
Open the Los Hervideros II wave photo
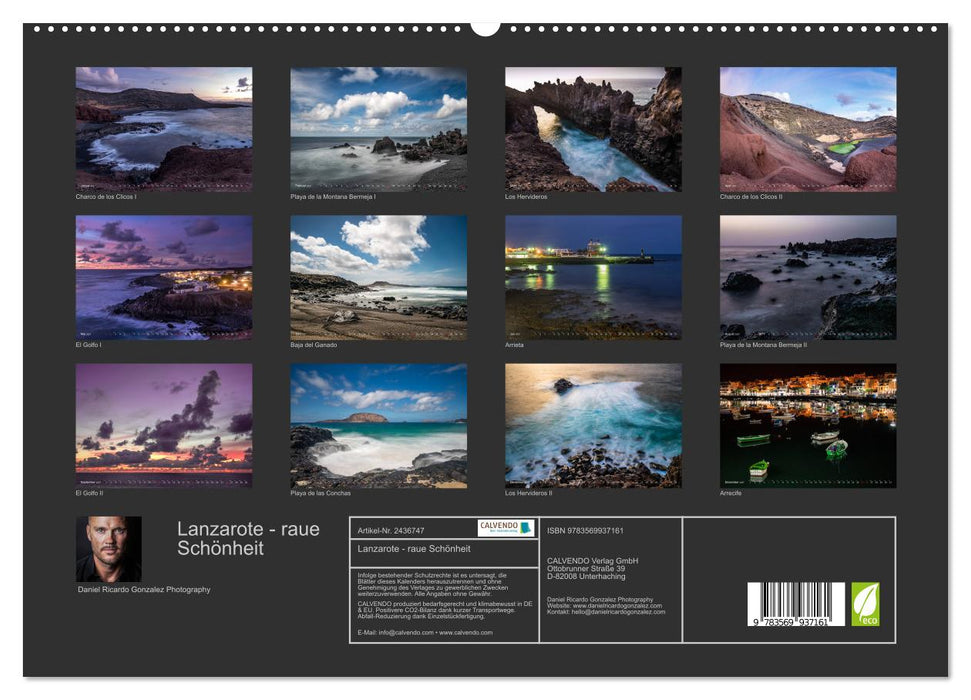click(x=593, y=426)
